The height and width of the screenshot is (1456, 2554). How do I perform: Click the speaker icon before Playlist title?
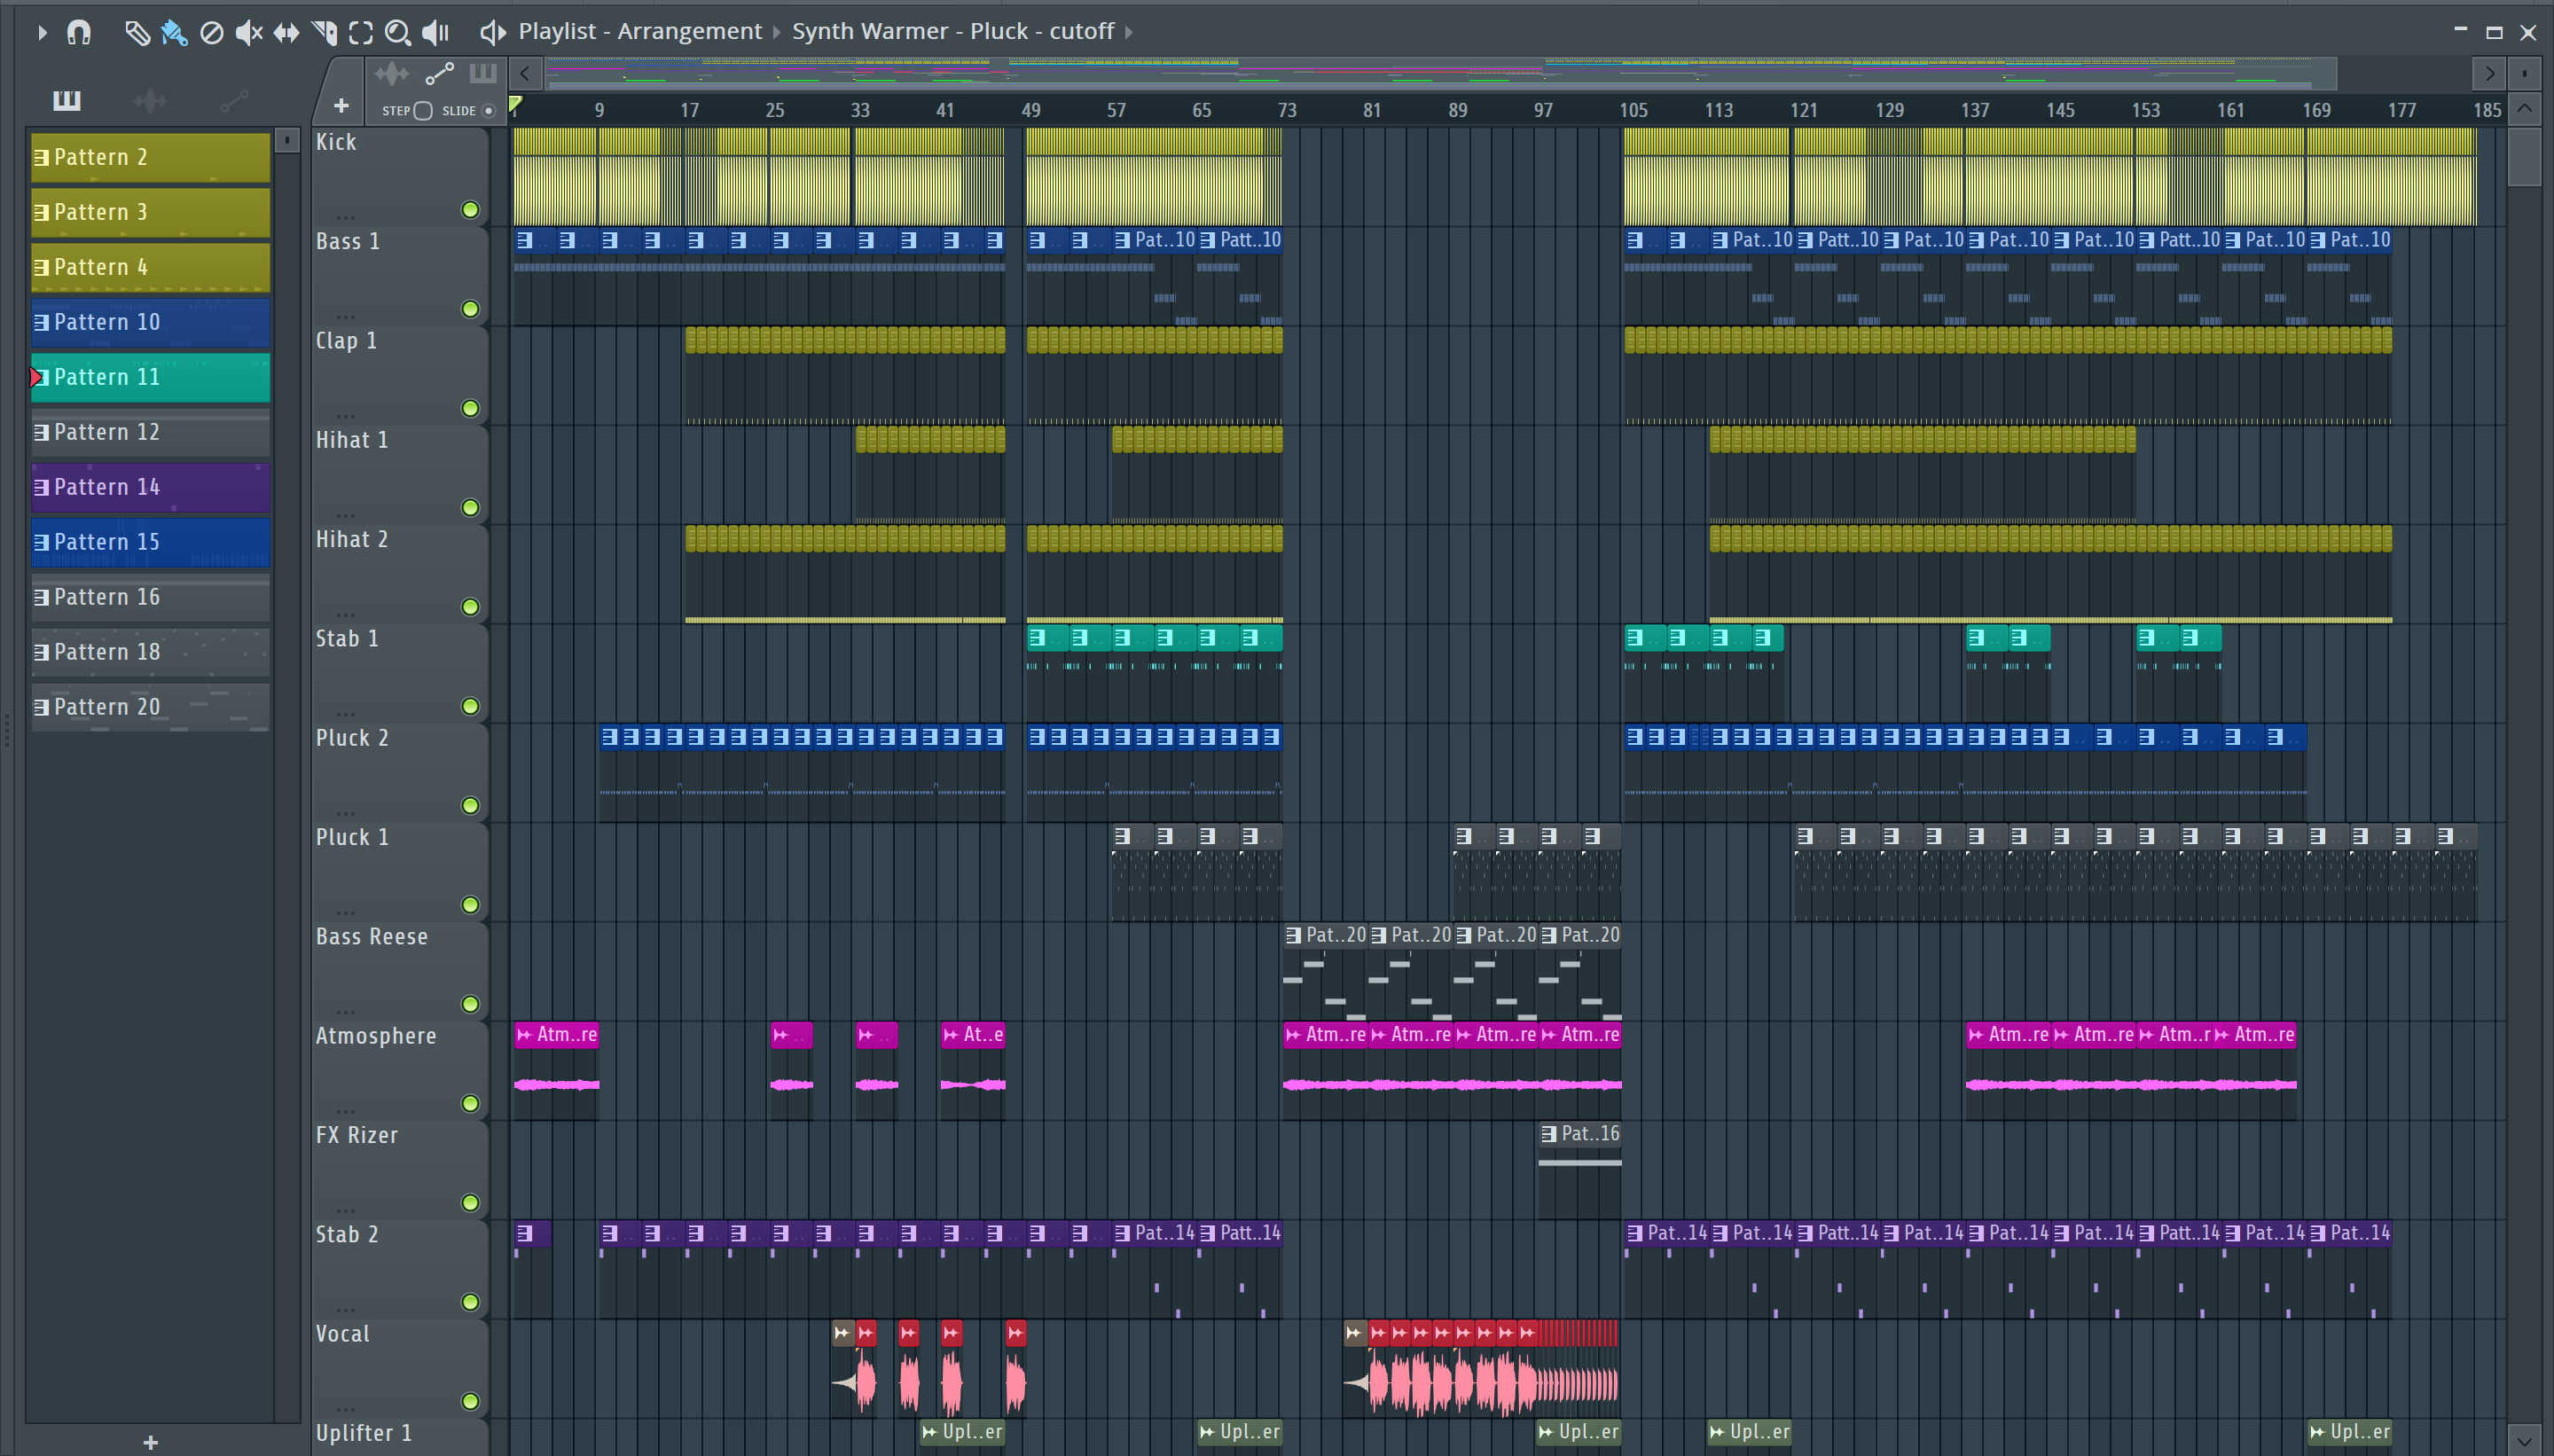pos(492,32)
